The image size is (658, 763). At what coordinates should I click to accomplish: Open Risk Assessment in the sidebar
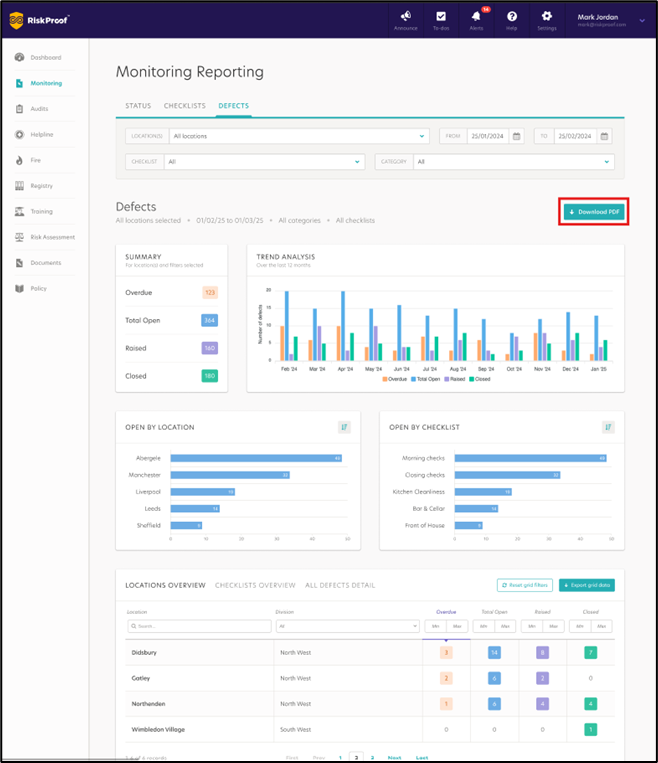click(52, 237)
